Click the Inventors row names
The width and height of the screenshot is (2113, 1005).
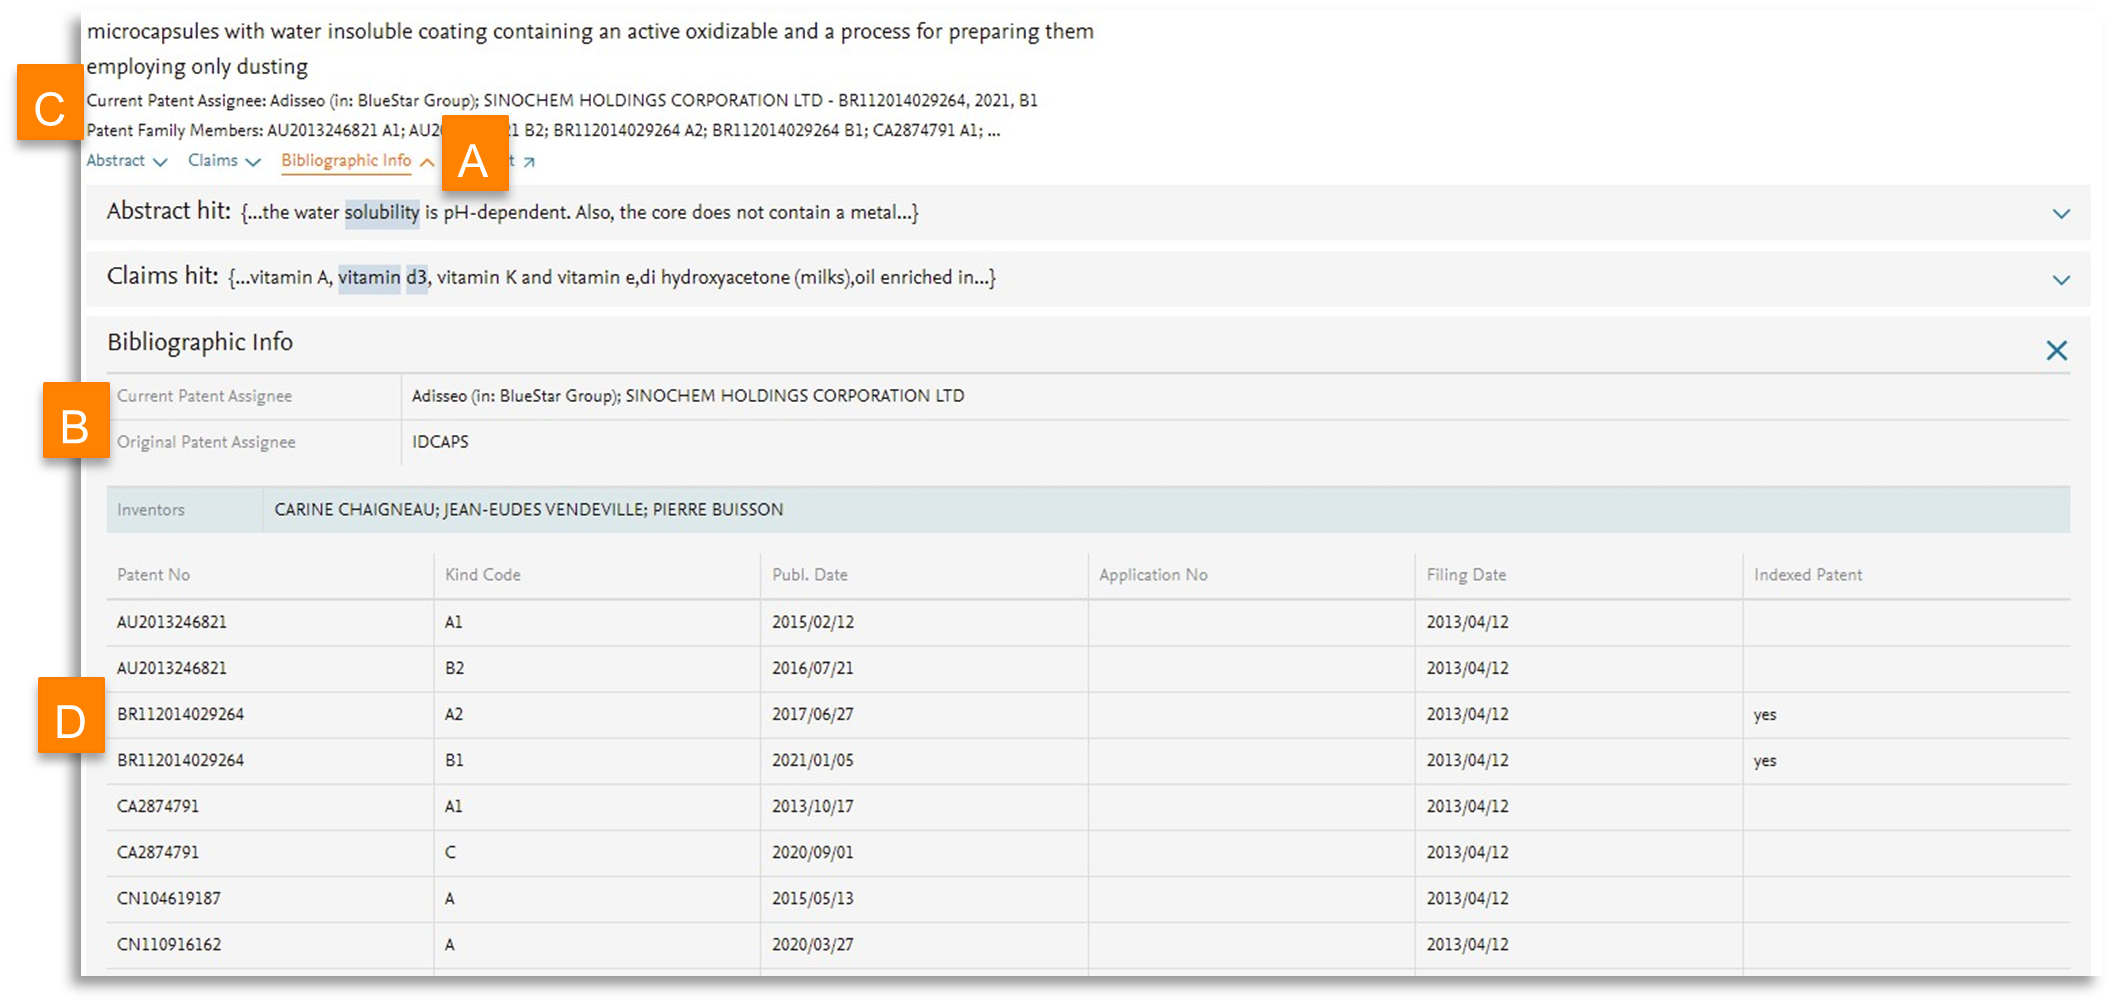[x=528, y=510]
